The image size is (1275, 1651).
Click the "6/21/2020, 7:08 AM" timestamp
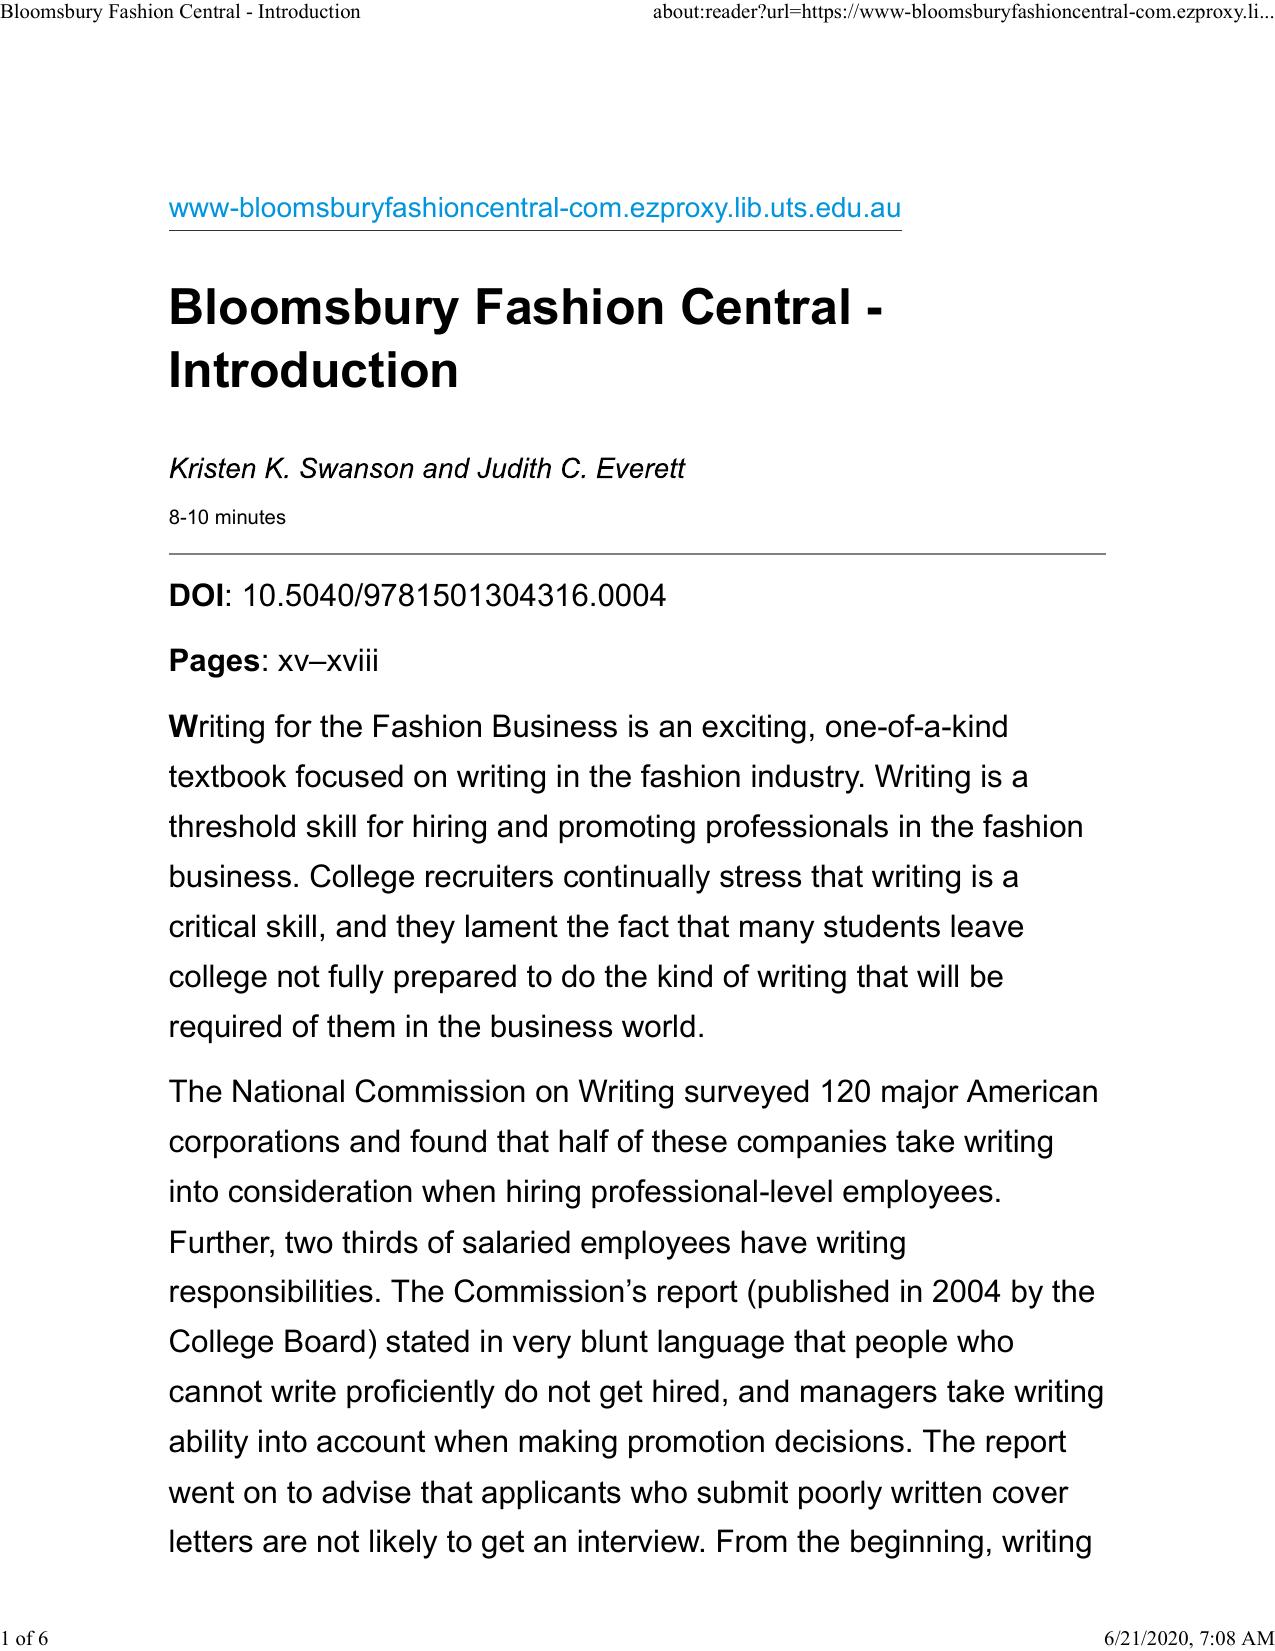pyautogui.click(x=1188, y=1637)
